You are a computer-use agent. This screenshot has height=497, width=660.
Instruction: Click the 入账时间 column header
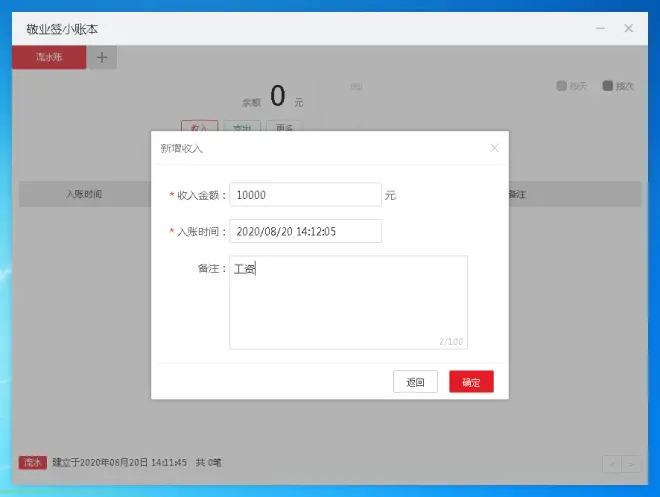[x=84, y=194]
